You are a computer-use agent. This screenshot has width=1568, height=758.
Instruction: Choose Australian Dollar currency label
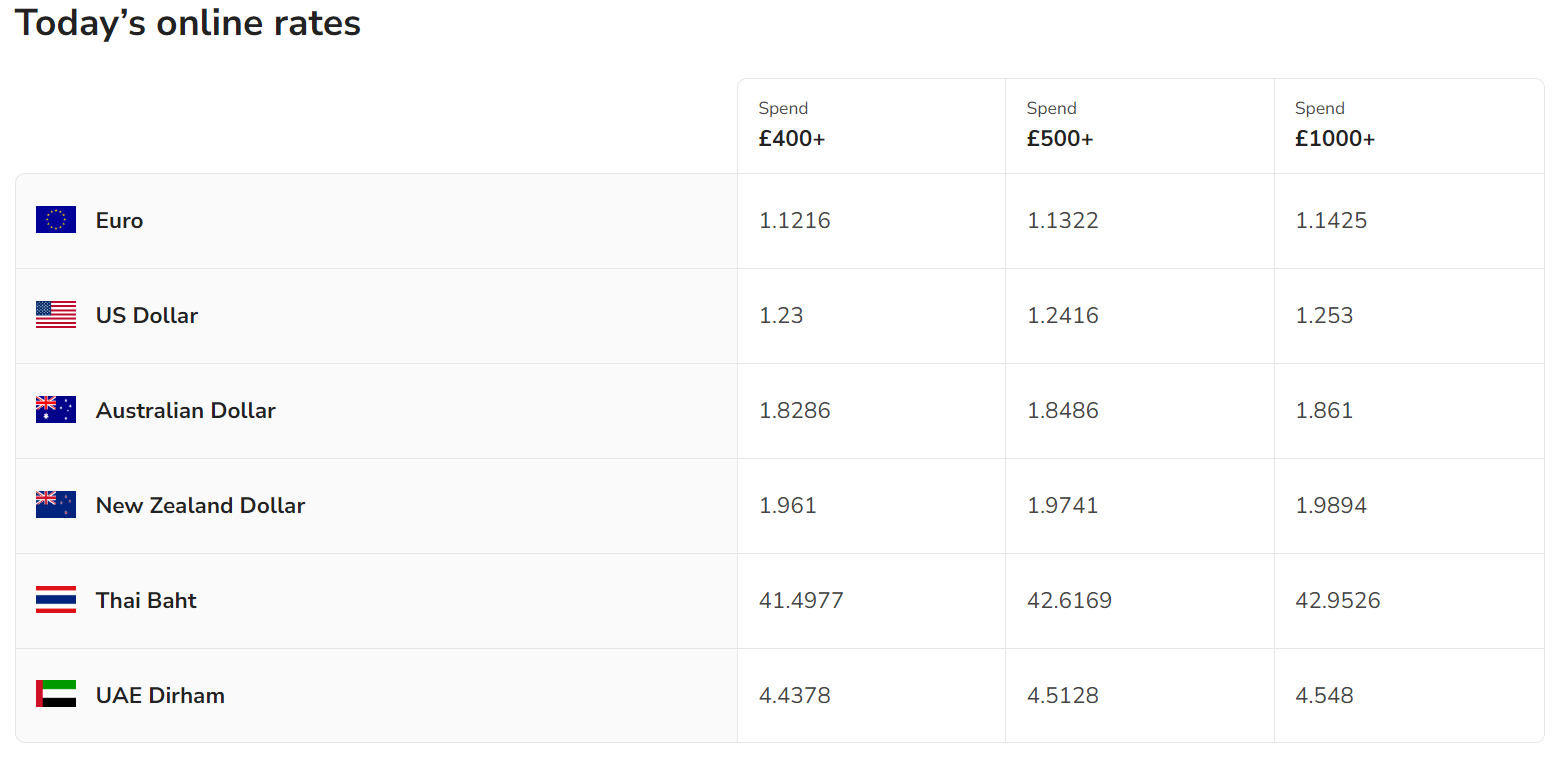pyautogui.click(x=185, y=411)
